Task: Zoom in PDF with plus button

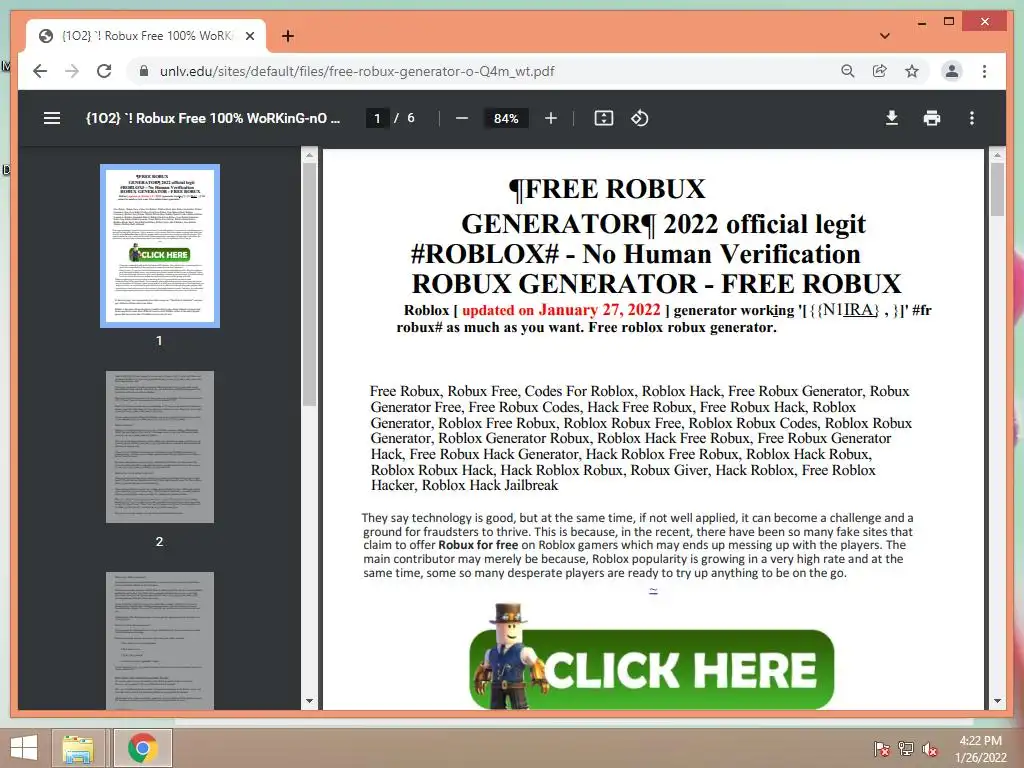Action: pyautogui.click(x=551, y=118)
